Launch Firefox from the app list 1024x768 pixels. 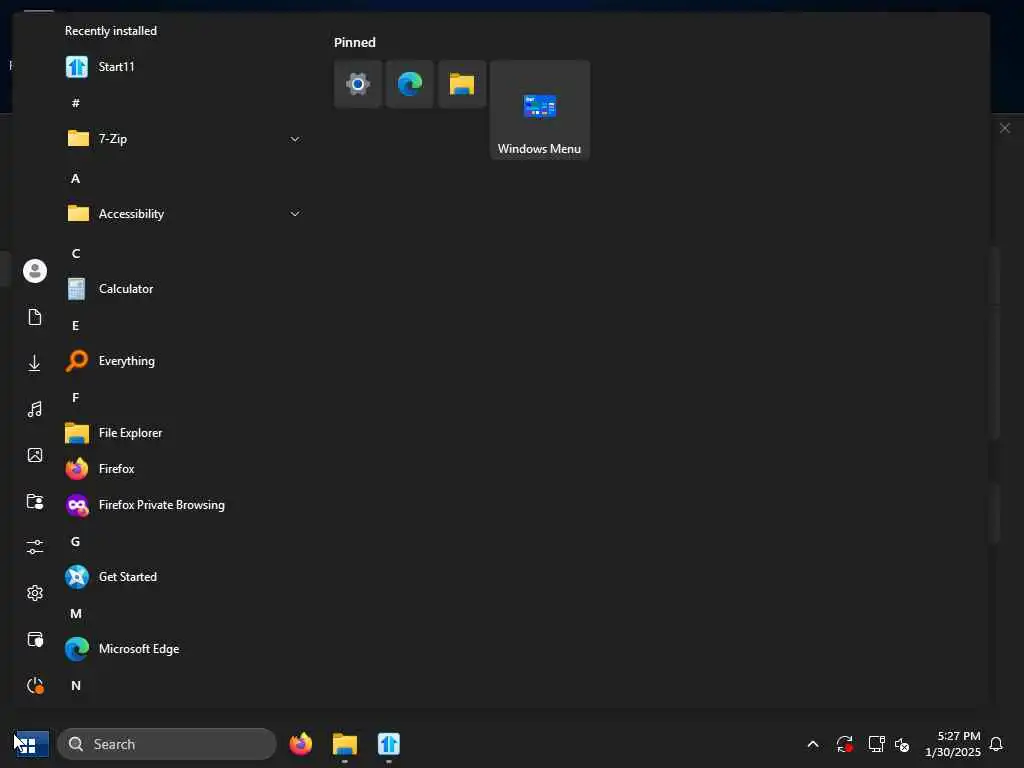183,469
